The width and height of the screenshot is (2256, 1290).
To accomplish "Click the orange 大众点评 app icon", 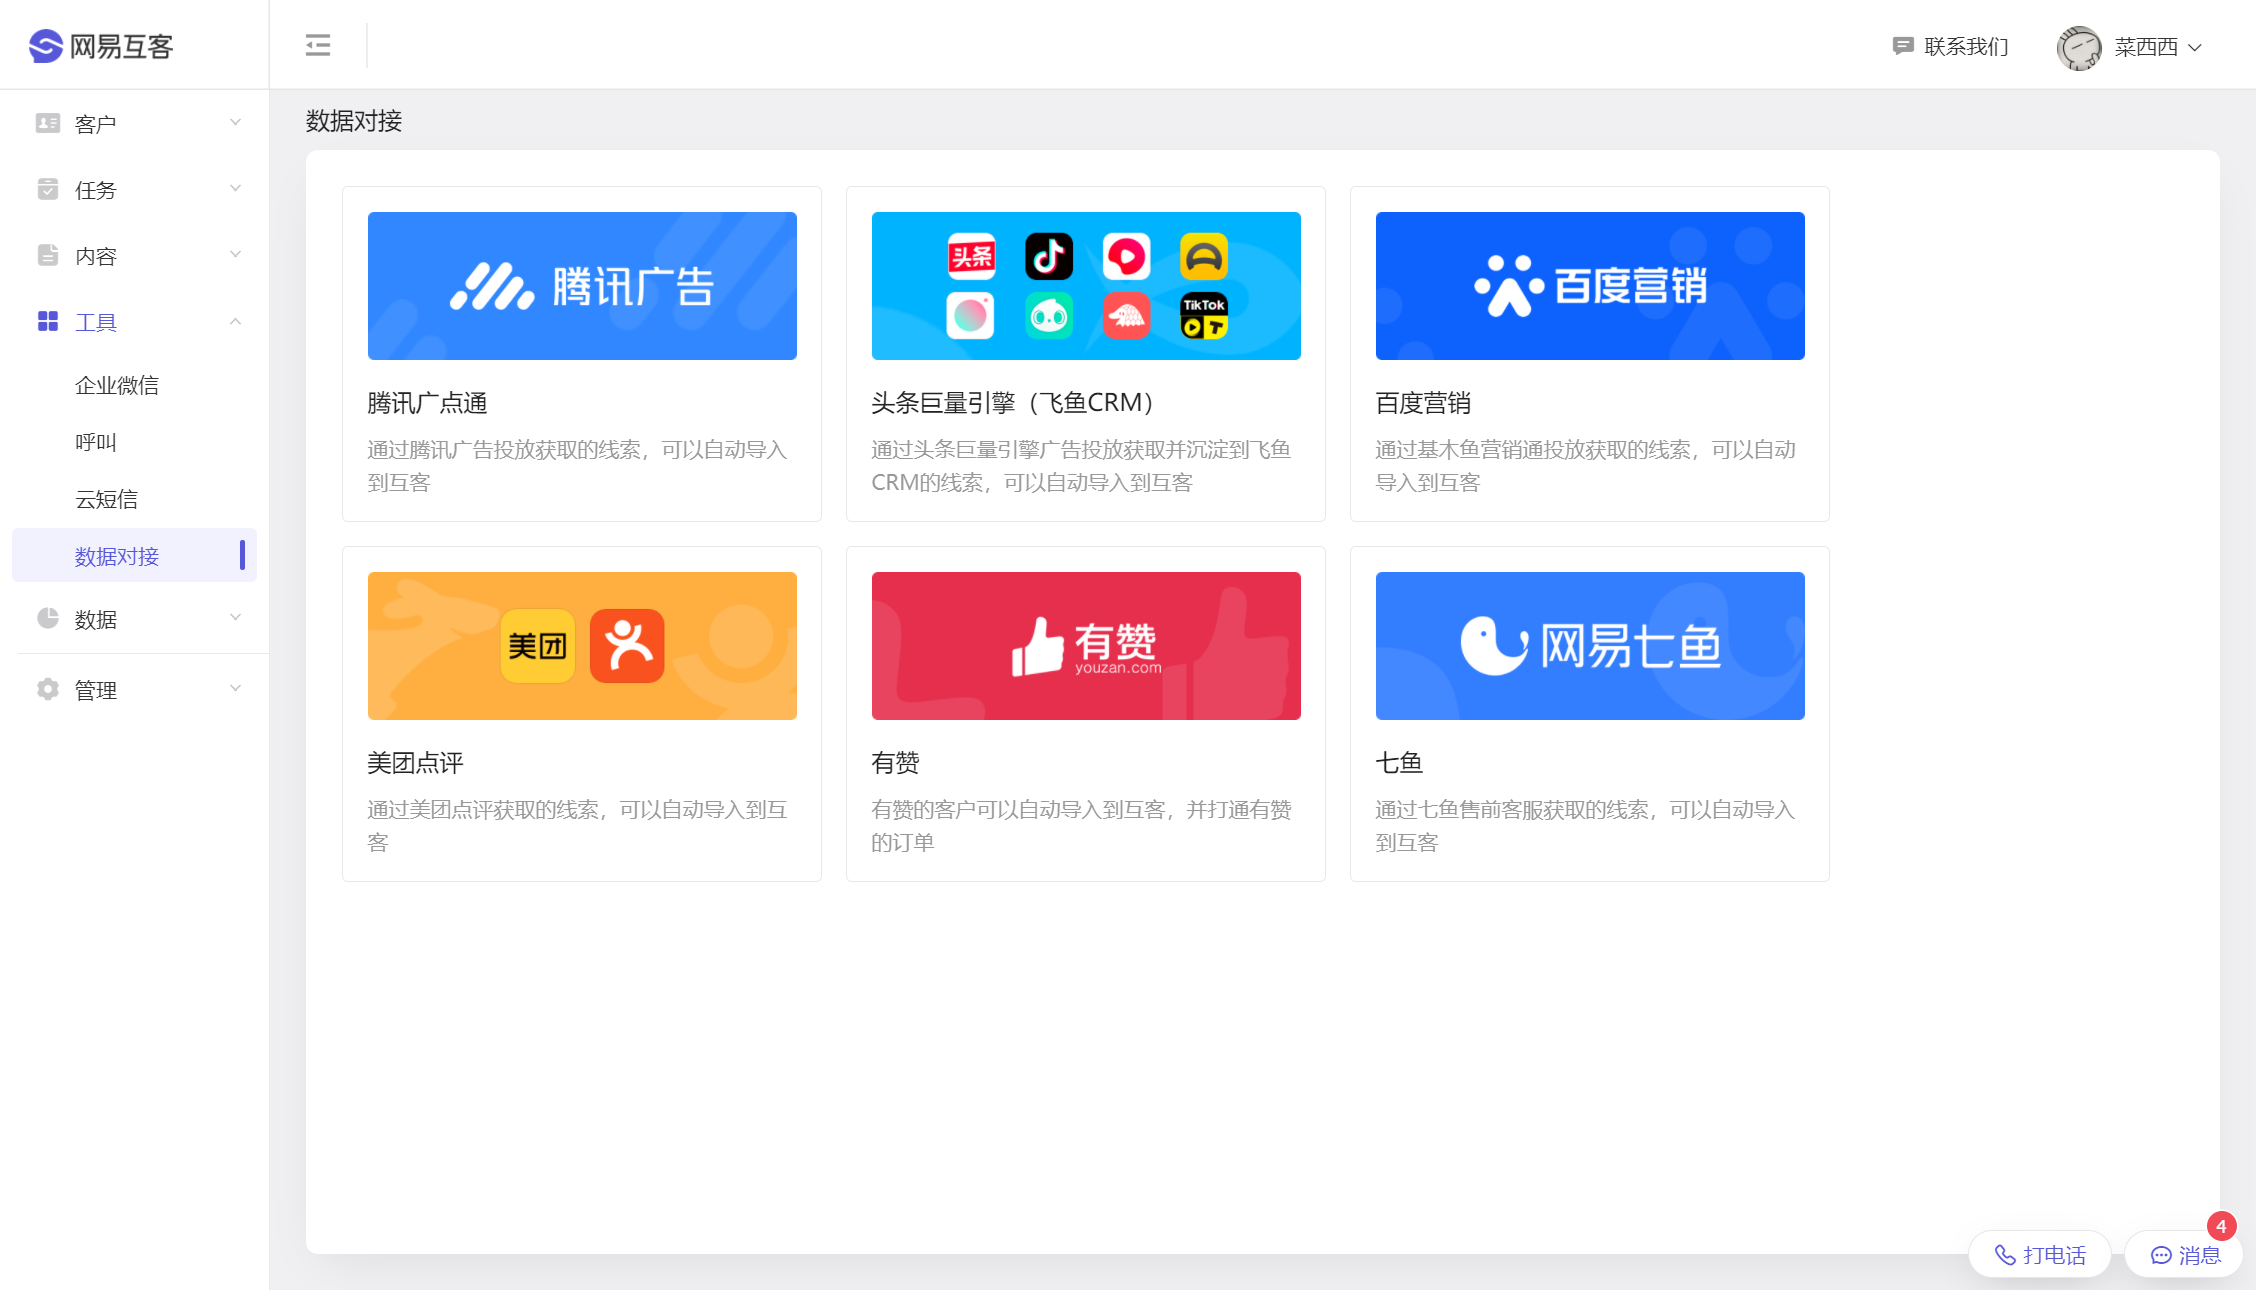I will 627,646.
